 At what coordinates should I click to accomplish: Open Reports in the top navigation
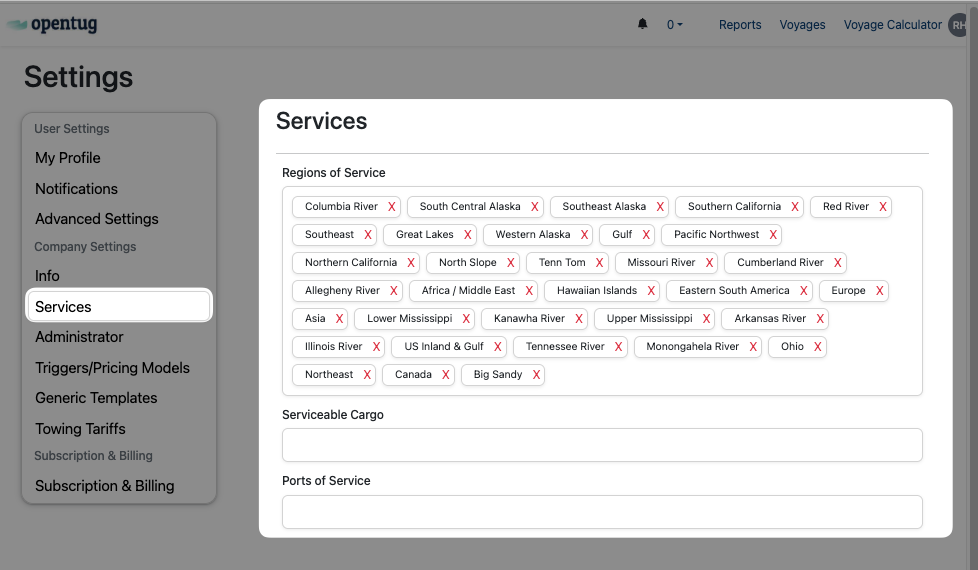(740, 25)
